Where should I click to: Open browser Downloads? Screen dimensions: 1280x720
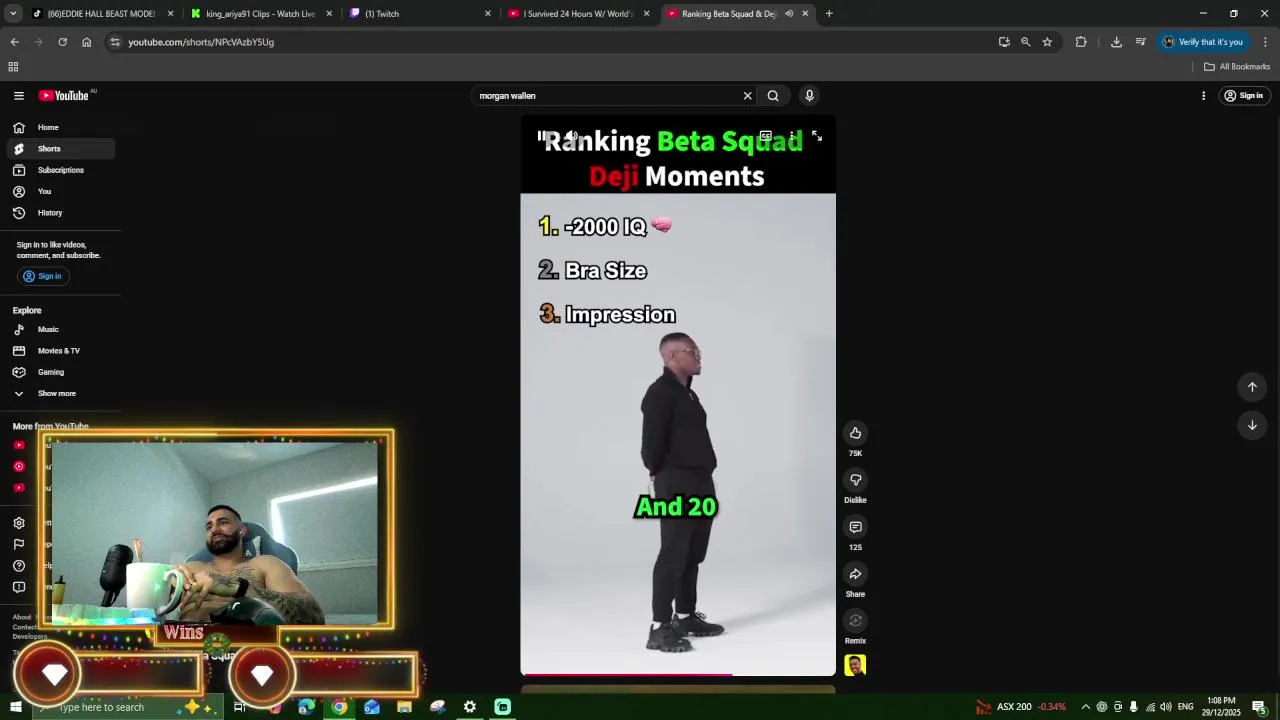1116,42
